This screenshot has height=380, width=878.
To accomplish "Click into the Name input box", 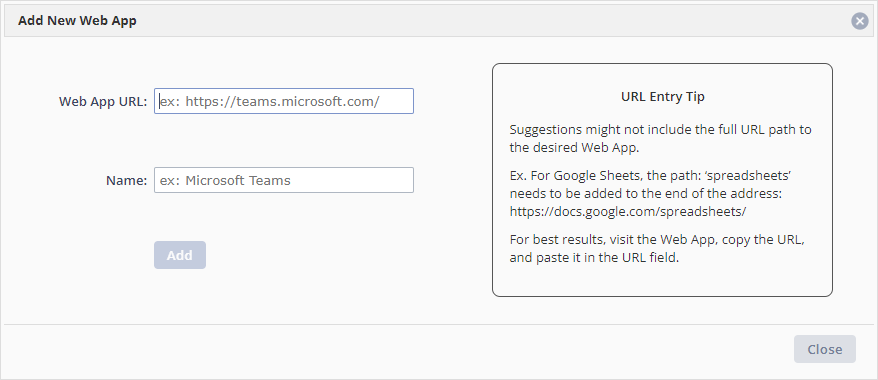I will [284, 180].
